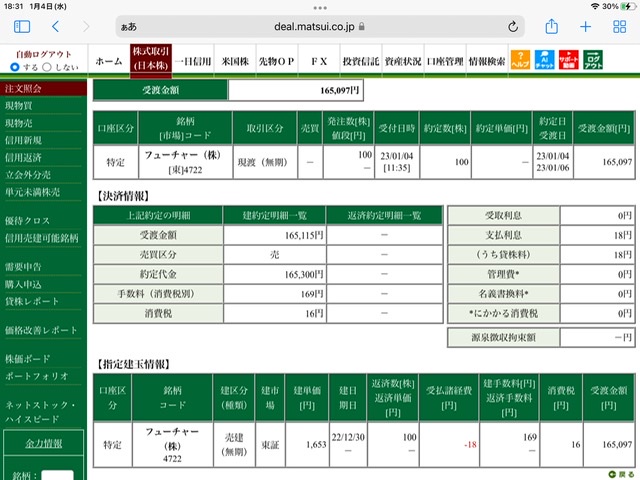The image size is (640, 480).
Task: Open 需要申告 in the sidebar
Action: pos(23,267)
